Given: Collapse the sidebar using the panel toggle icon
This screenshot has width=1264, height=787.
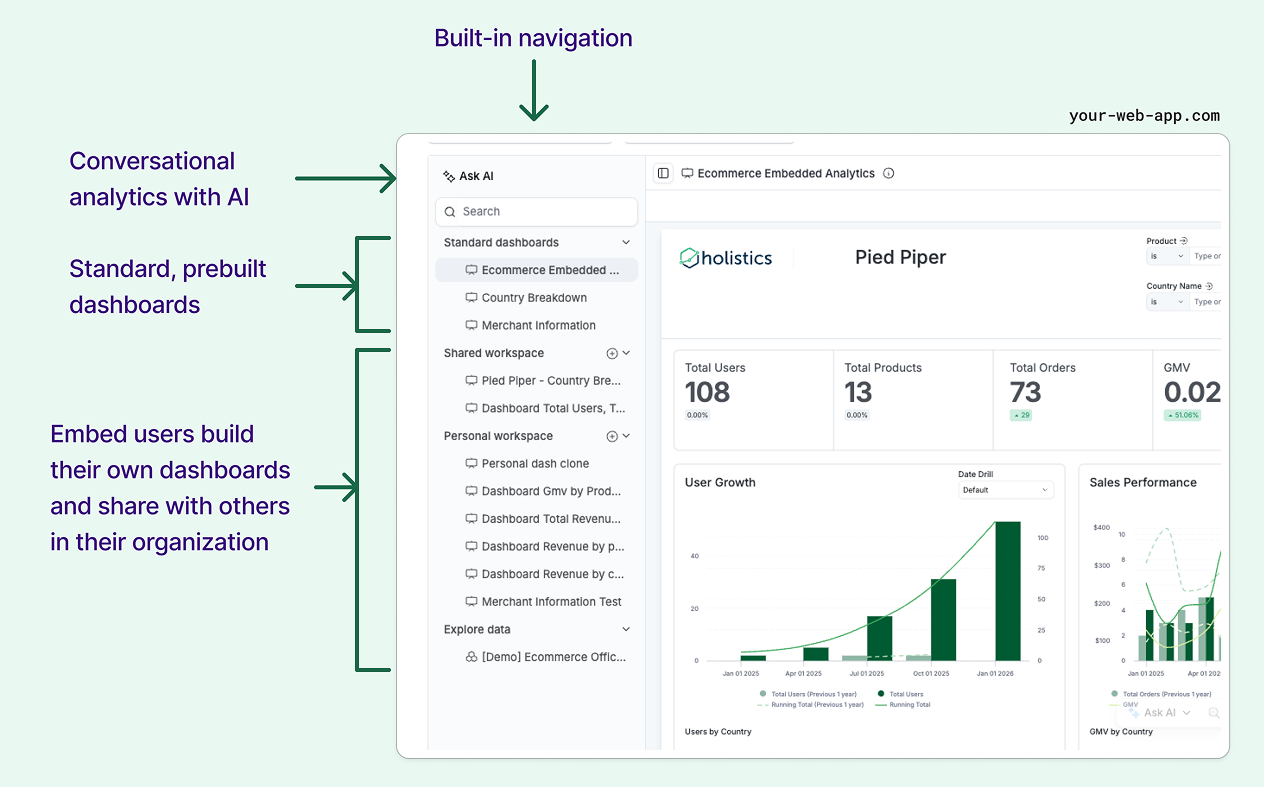Looking at the screenshot, I should point(663,172).
